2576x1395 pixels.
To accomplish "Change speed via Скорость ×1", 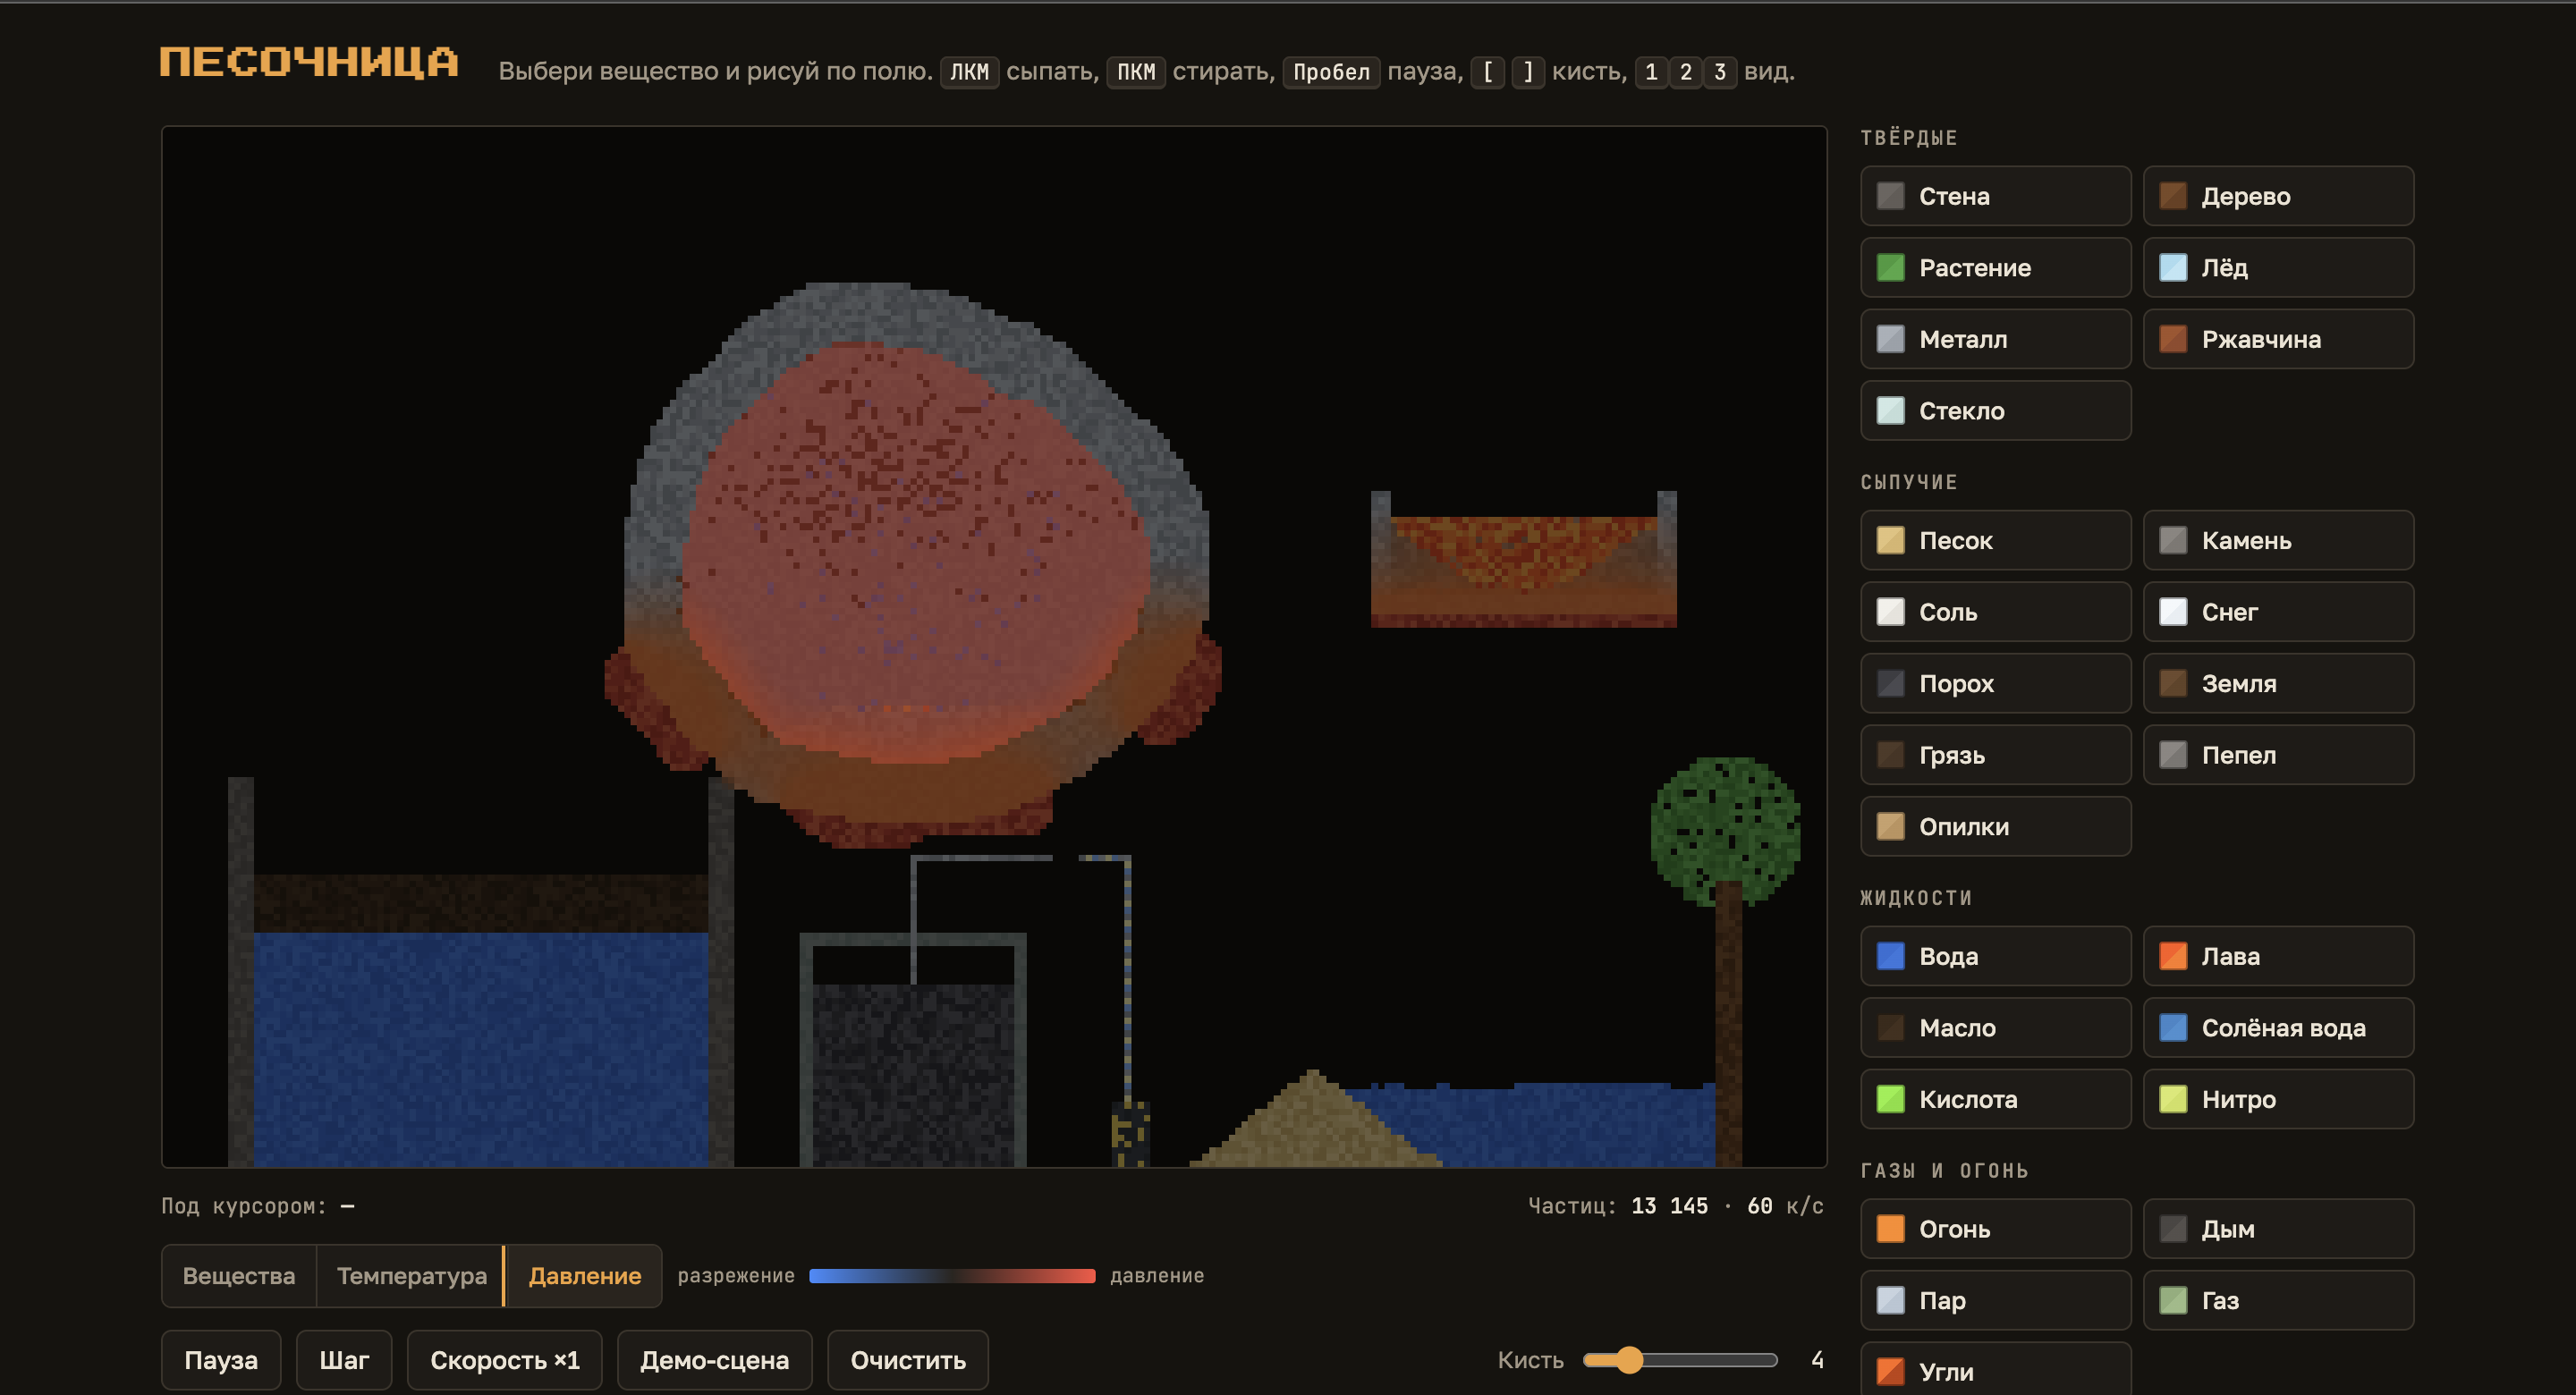I will coord(505,1360).
